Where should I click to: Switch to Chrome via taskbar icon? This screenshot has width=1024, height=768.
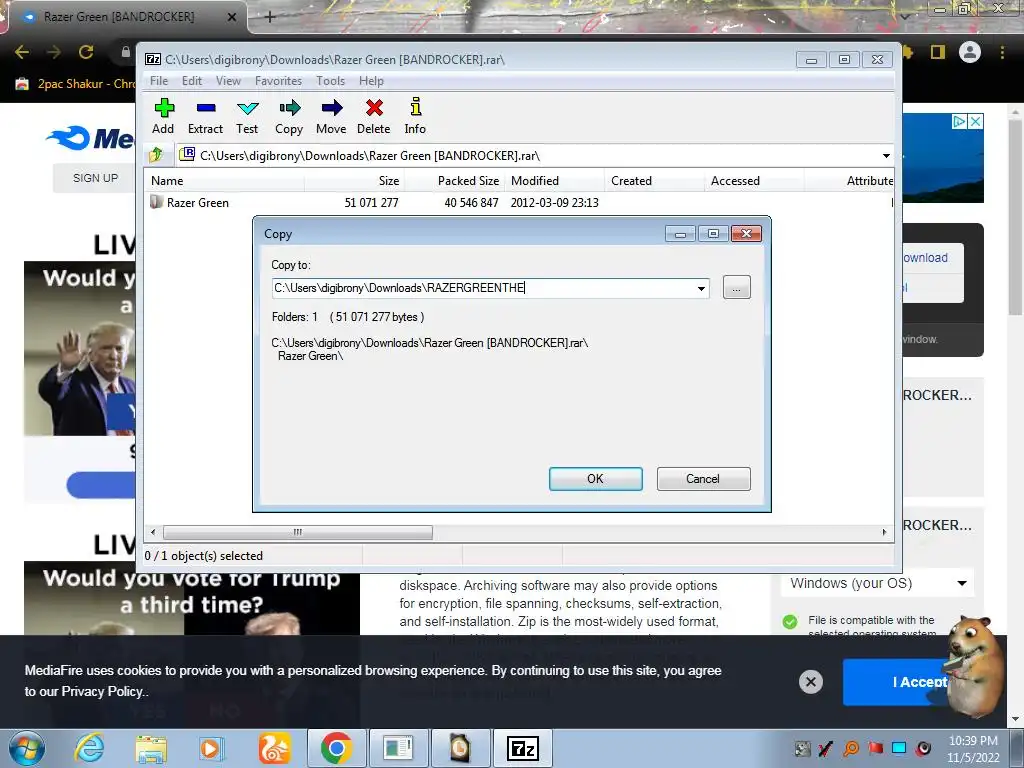(336, 749)
